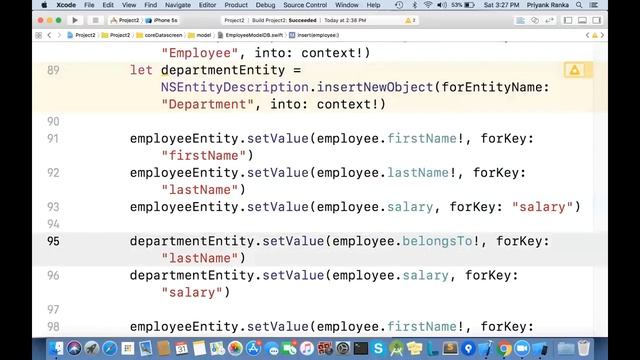This screenshot has width=640, height=360.
Task: Open the Window menu
Action: (x=347, y=5)
